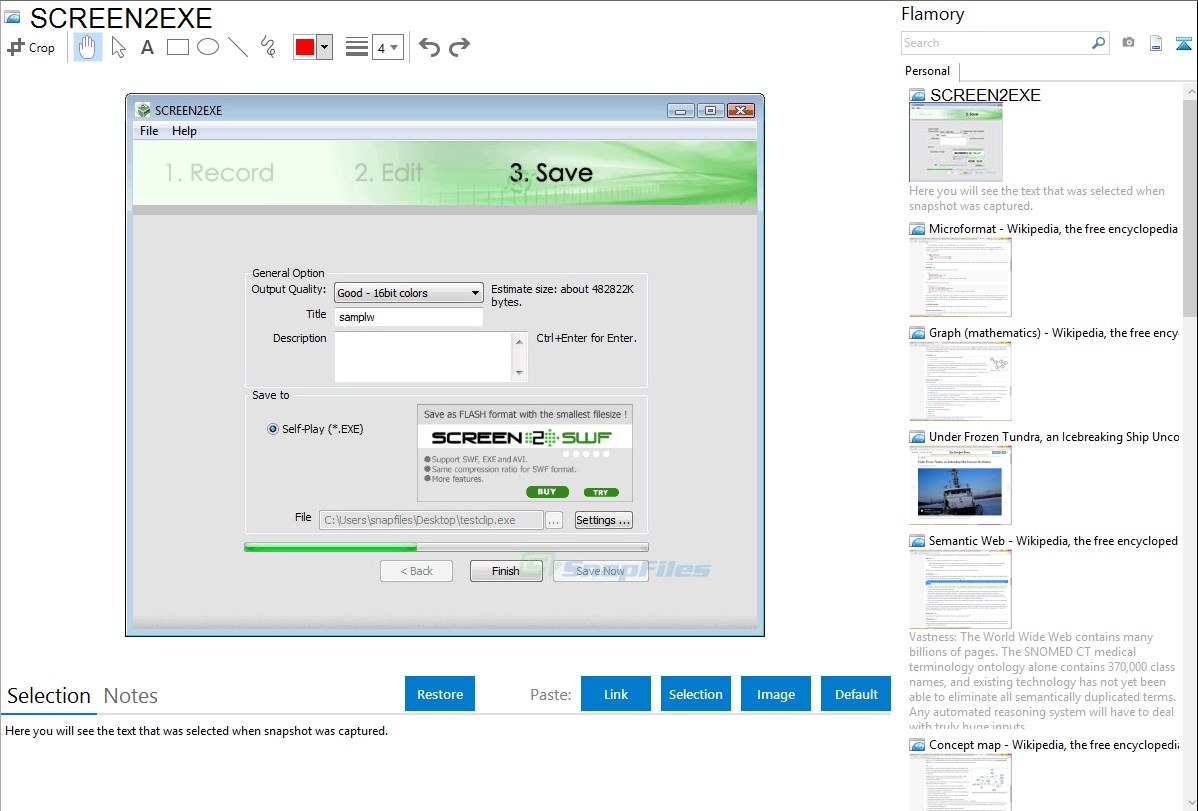Select the Crop tool
The height and width of the screenshot is (811, 1198).
pyautogui.click(x=31, y=47)
